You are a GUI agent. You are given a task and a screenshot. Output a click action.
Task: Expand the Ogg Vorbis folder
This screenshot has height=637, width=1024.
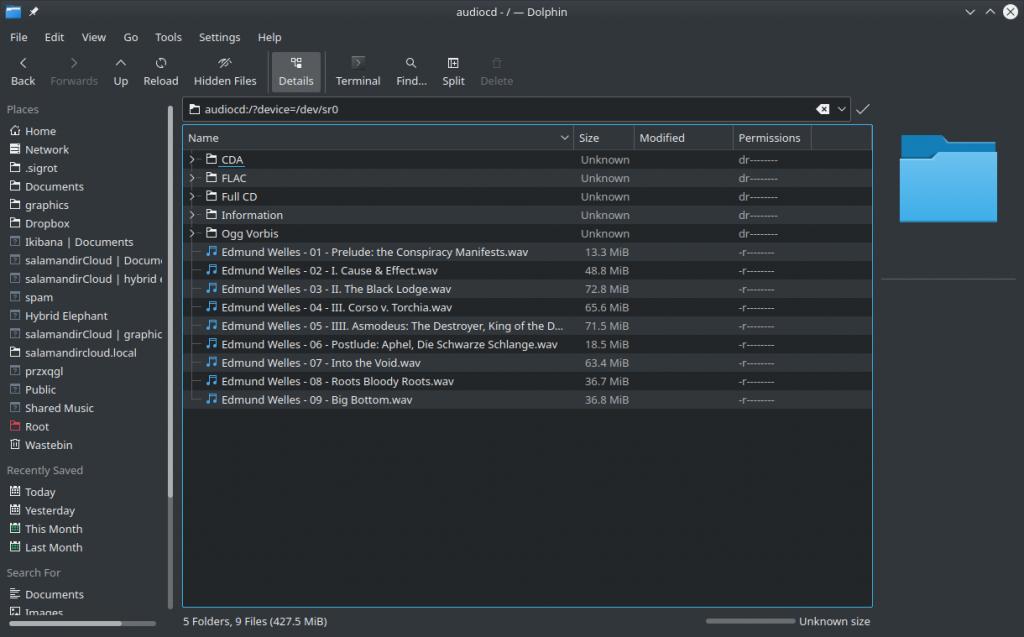193,234
